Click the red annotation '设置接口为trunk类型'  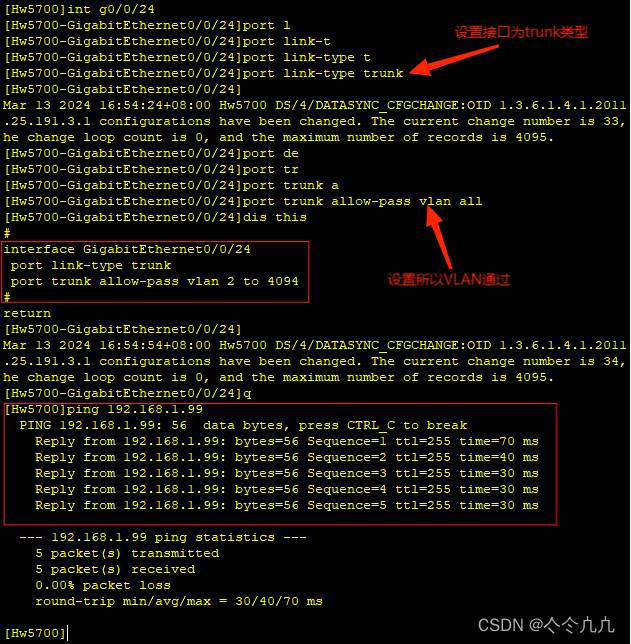[x=521, y=32]
